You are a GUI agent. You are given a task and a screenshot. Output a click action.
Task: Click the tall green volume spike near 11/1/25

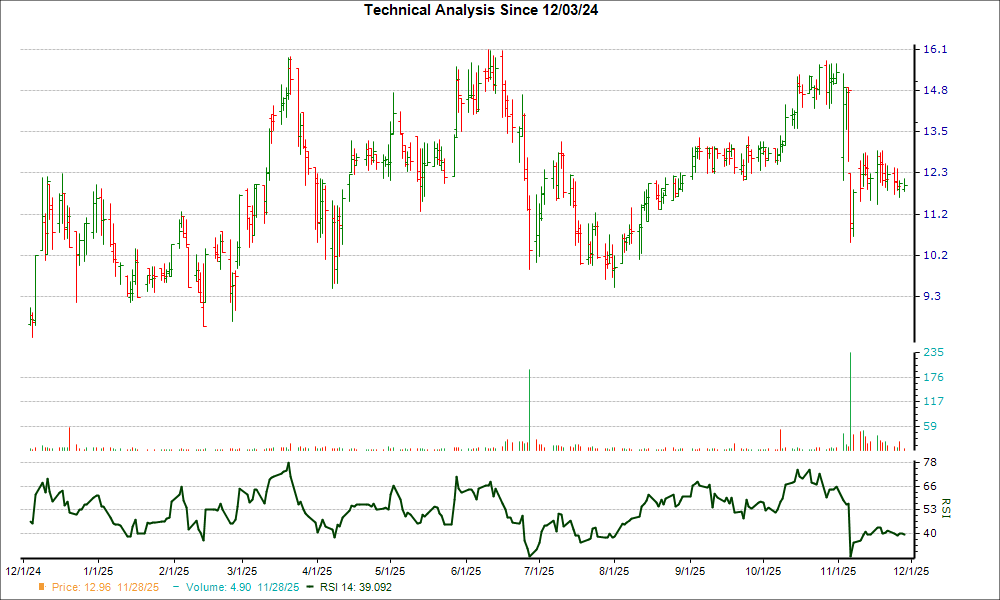coord(849,398)
